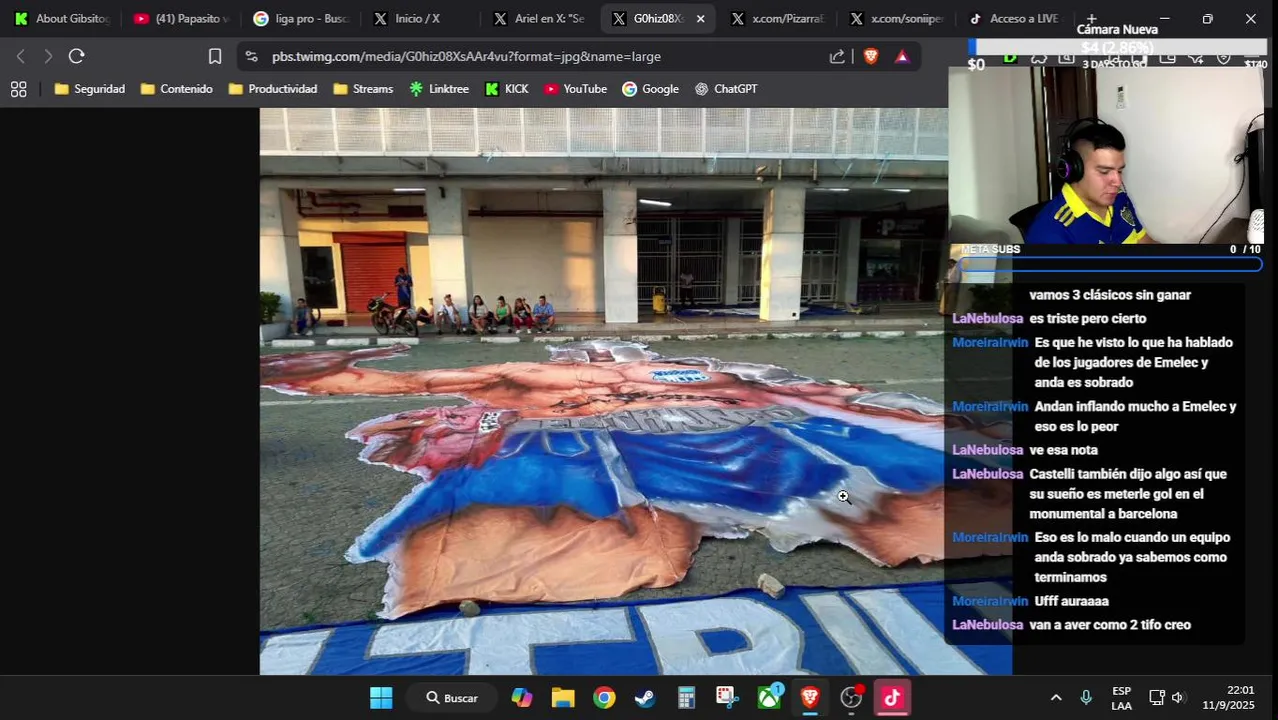This screenshot has height=720, width=1278.
Task: Open File Explorer from the taskbar
Action: click(x=563, y=698)
